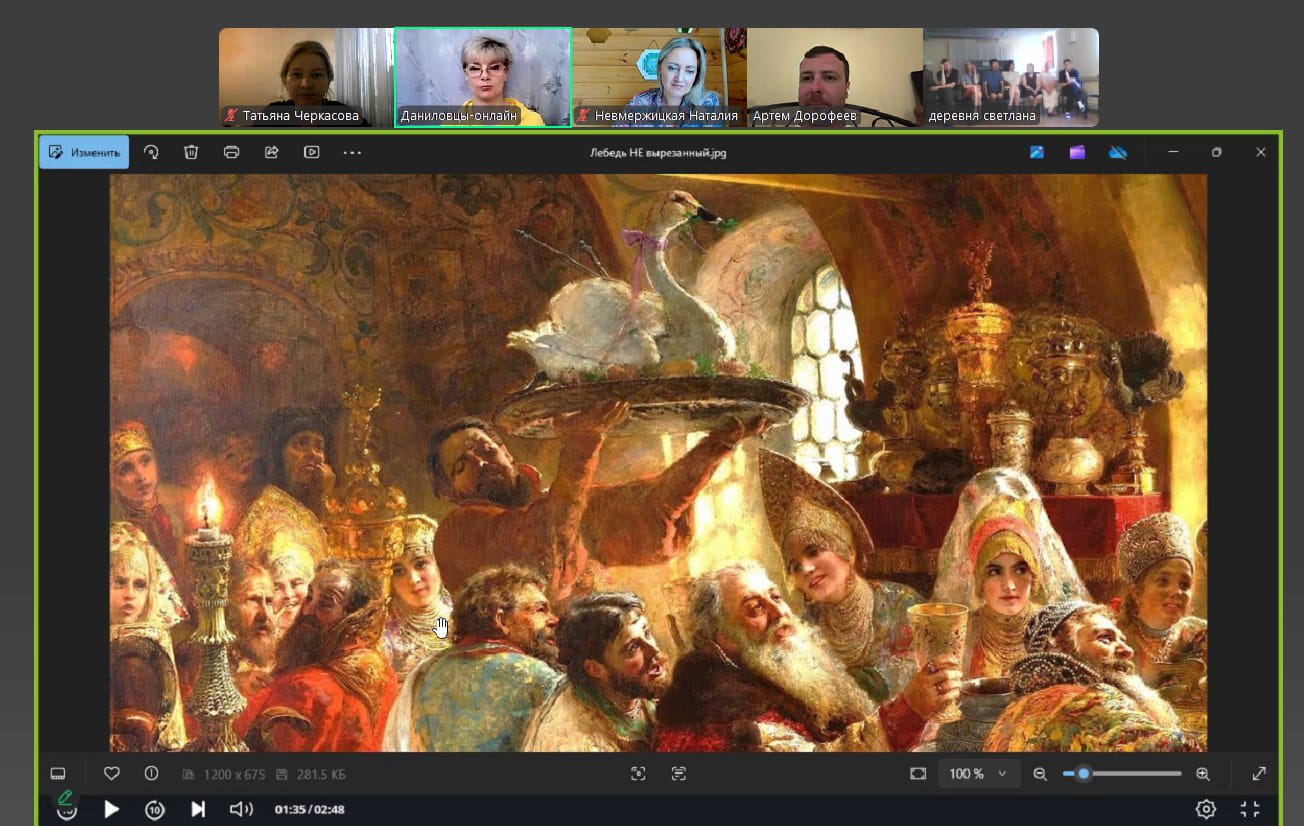Image resolution: width=1304 pixels, height=826 pixels.
Task: Show file info via the info icon
Action: pos(151,773)
